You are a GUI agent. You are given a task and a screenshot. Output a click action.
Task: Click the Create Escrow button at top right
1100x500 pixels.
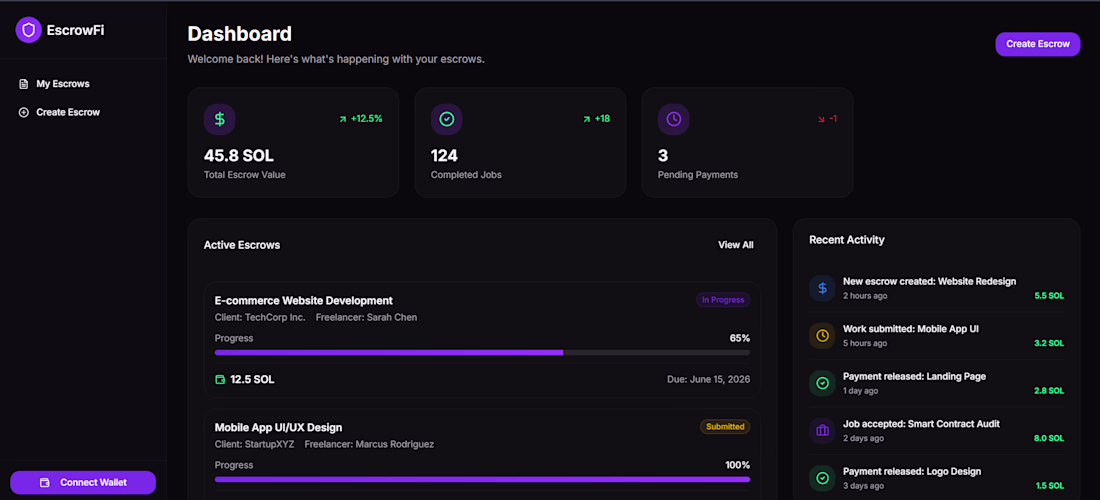point(1038,44)
